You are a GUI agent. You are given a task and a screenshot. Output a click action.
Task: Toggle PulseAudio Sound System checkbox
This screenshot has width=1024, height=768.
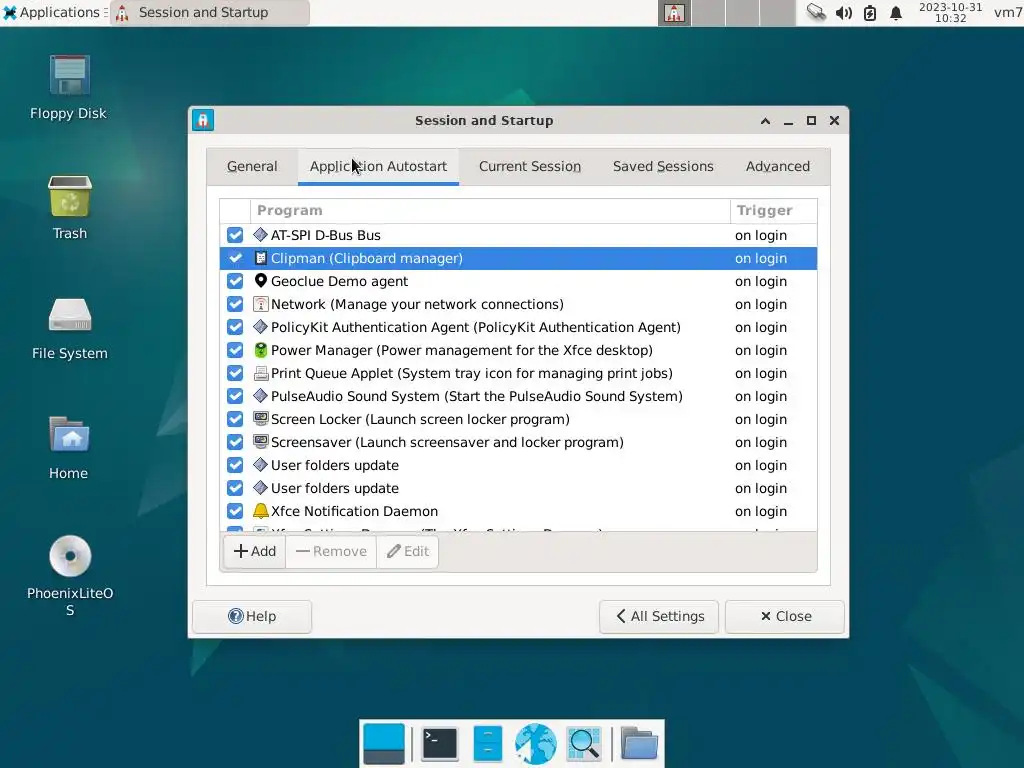(x=235, y=396)
